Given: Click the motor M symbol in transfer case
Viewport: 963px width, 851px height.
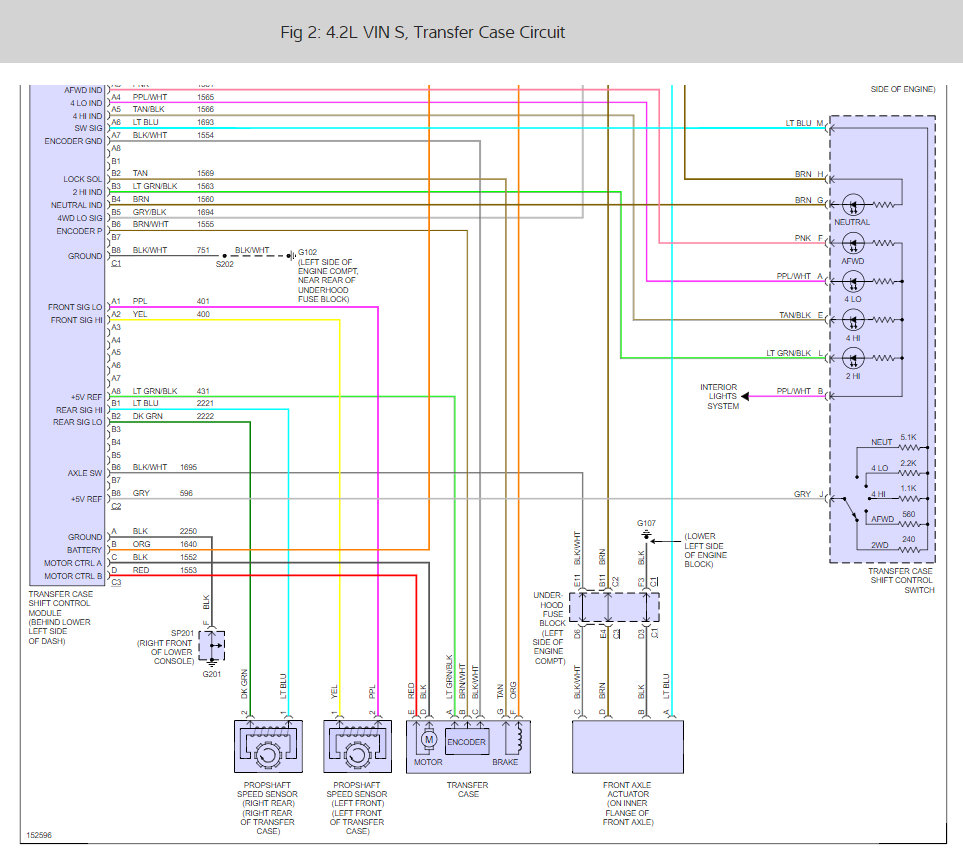Looking at the screenshot, I should 429,740.
